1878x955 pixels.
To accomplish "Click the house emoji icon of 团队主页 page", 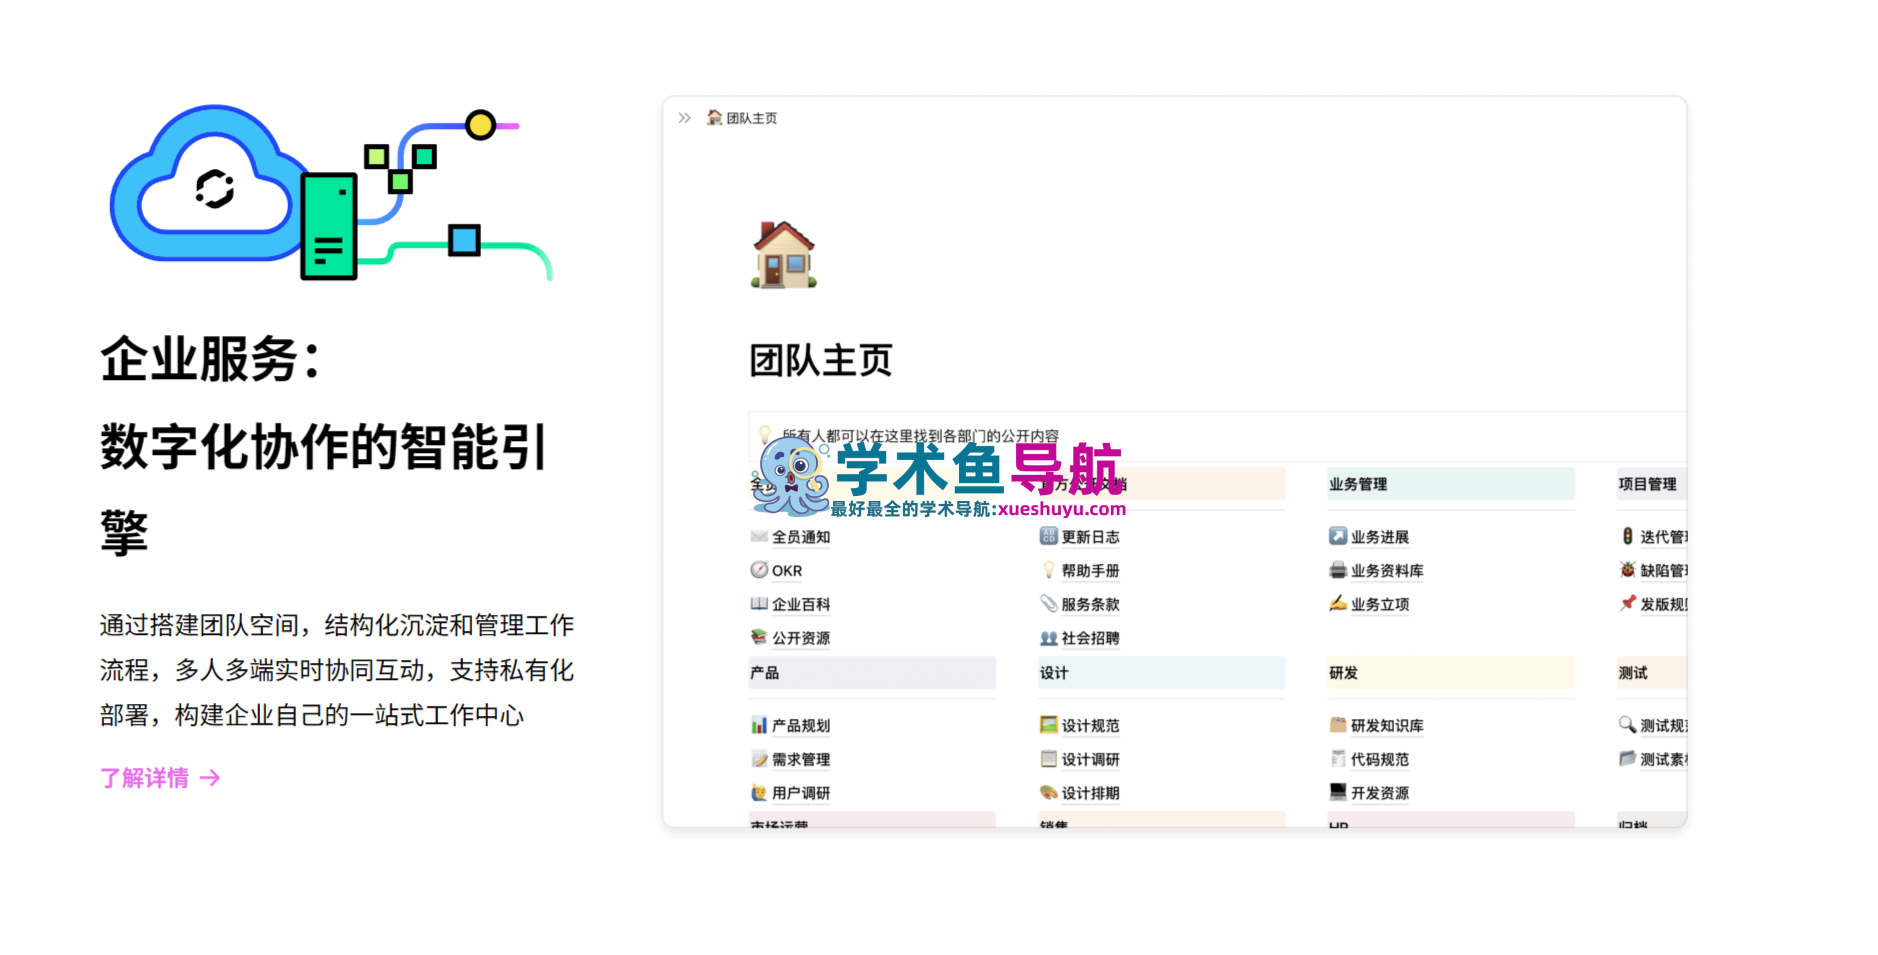I will (784, 256).
